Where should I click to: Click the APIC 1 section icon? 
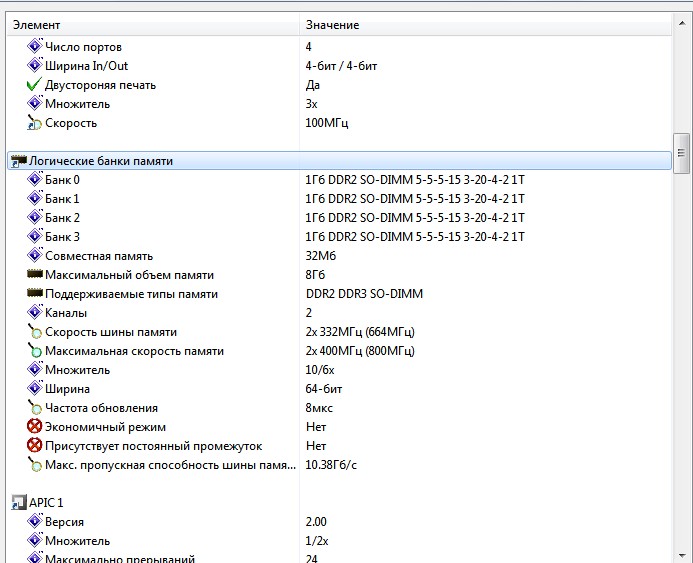tap(18, 502)
